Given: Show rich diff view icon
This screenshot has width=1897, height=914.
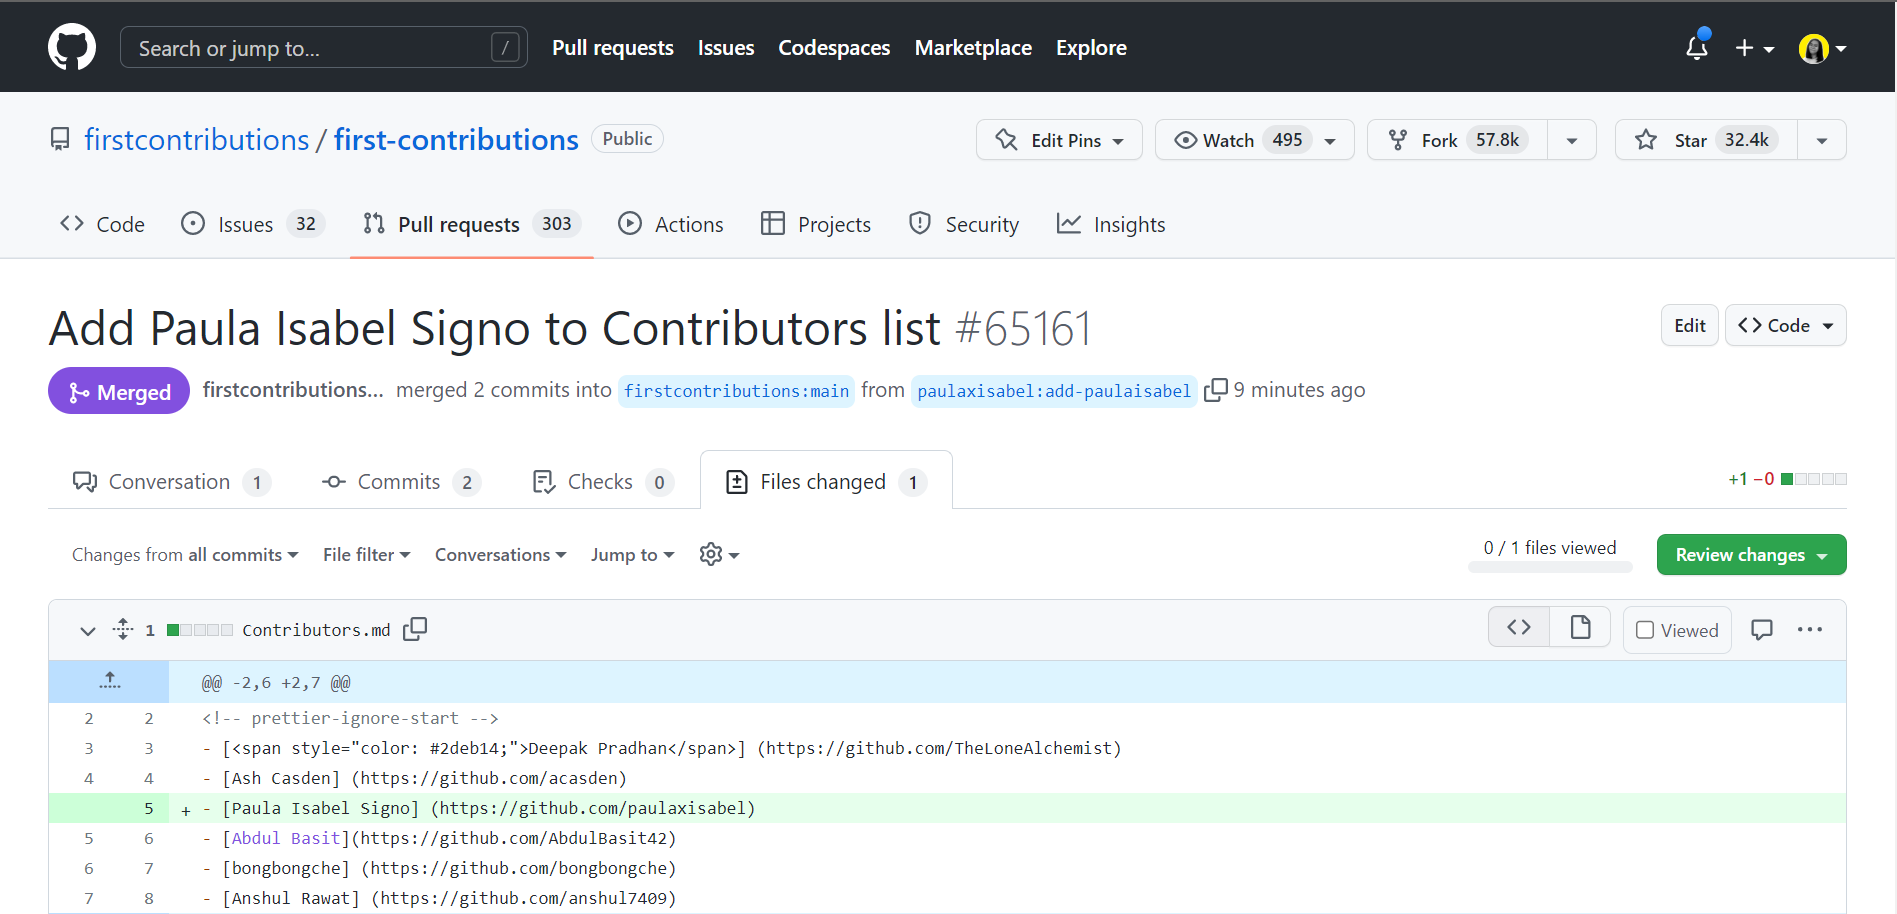Looking at the screenshot, I should pyautogui.click(x=1580, y=627).
